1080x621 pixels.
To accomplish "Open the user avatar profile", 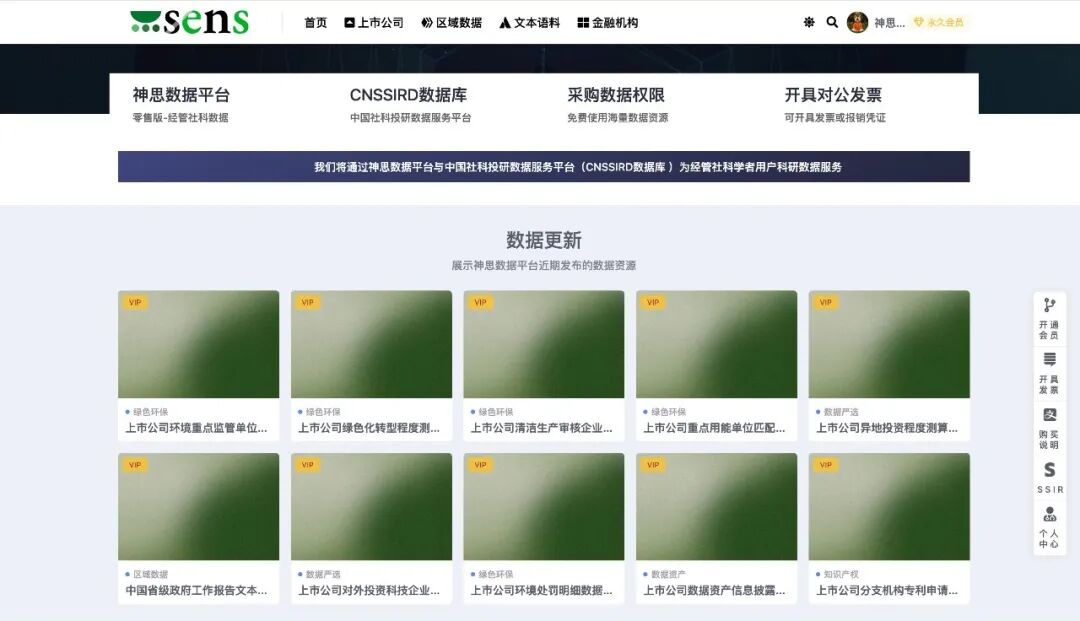I will coord(857,22).
